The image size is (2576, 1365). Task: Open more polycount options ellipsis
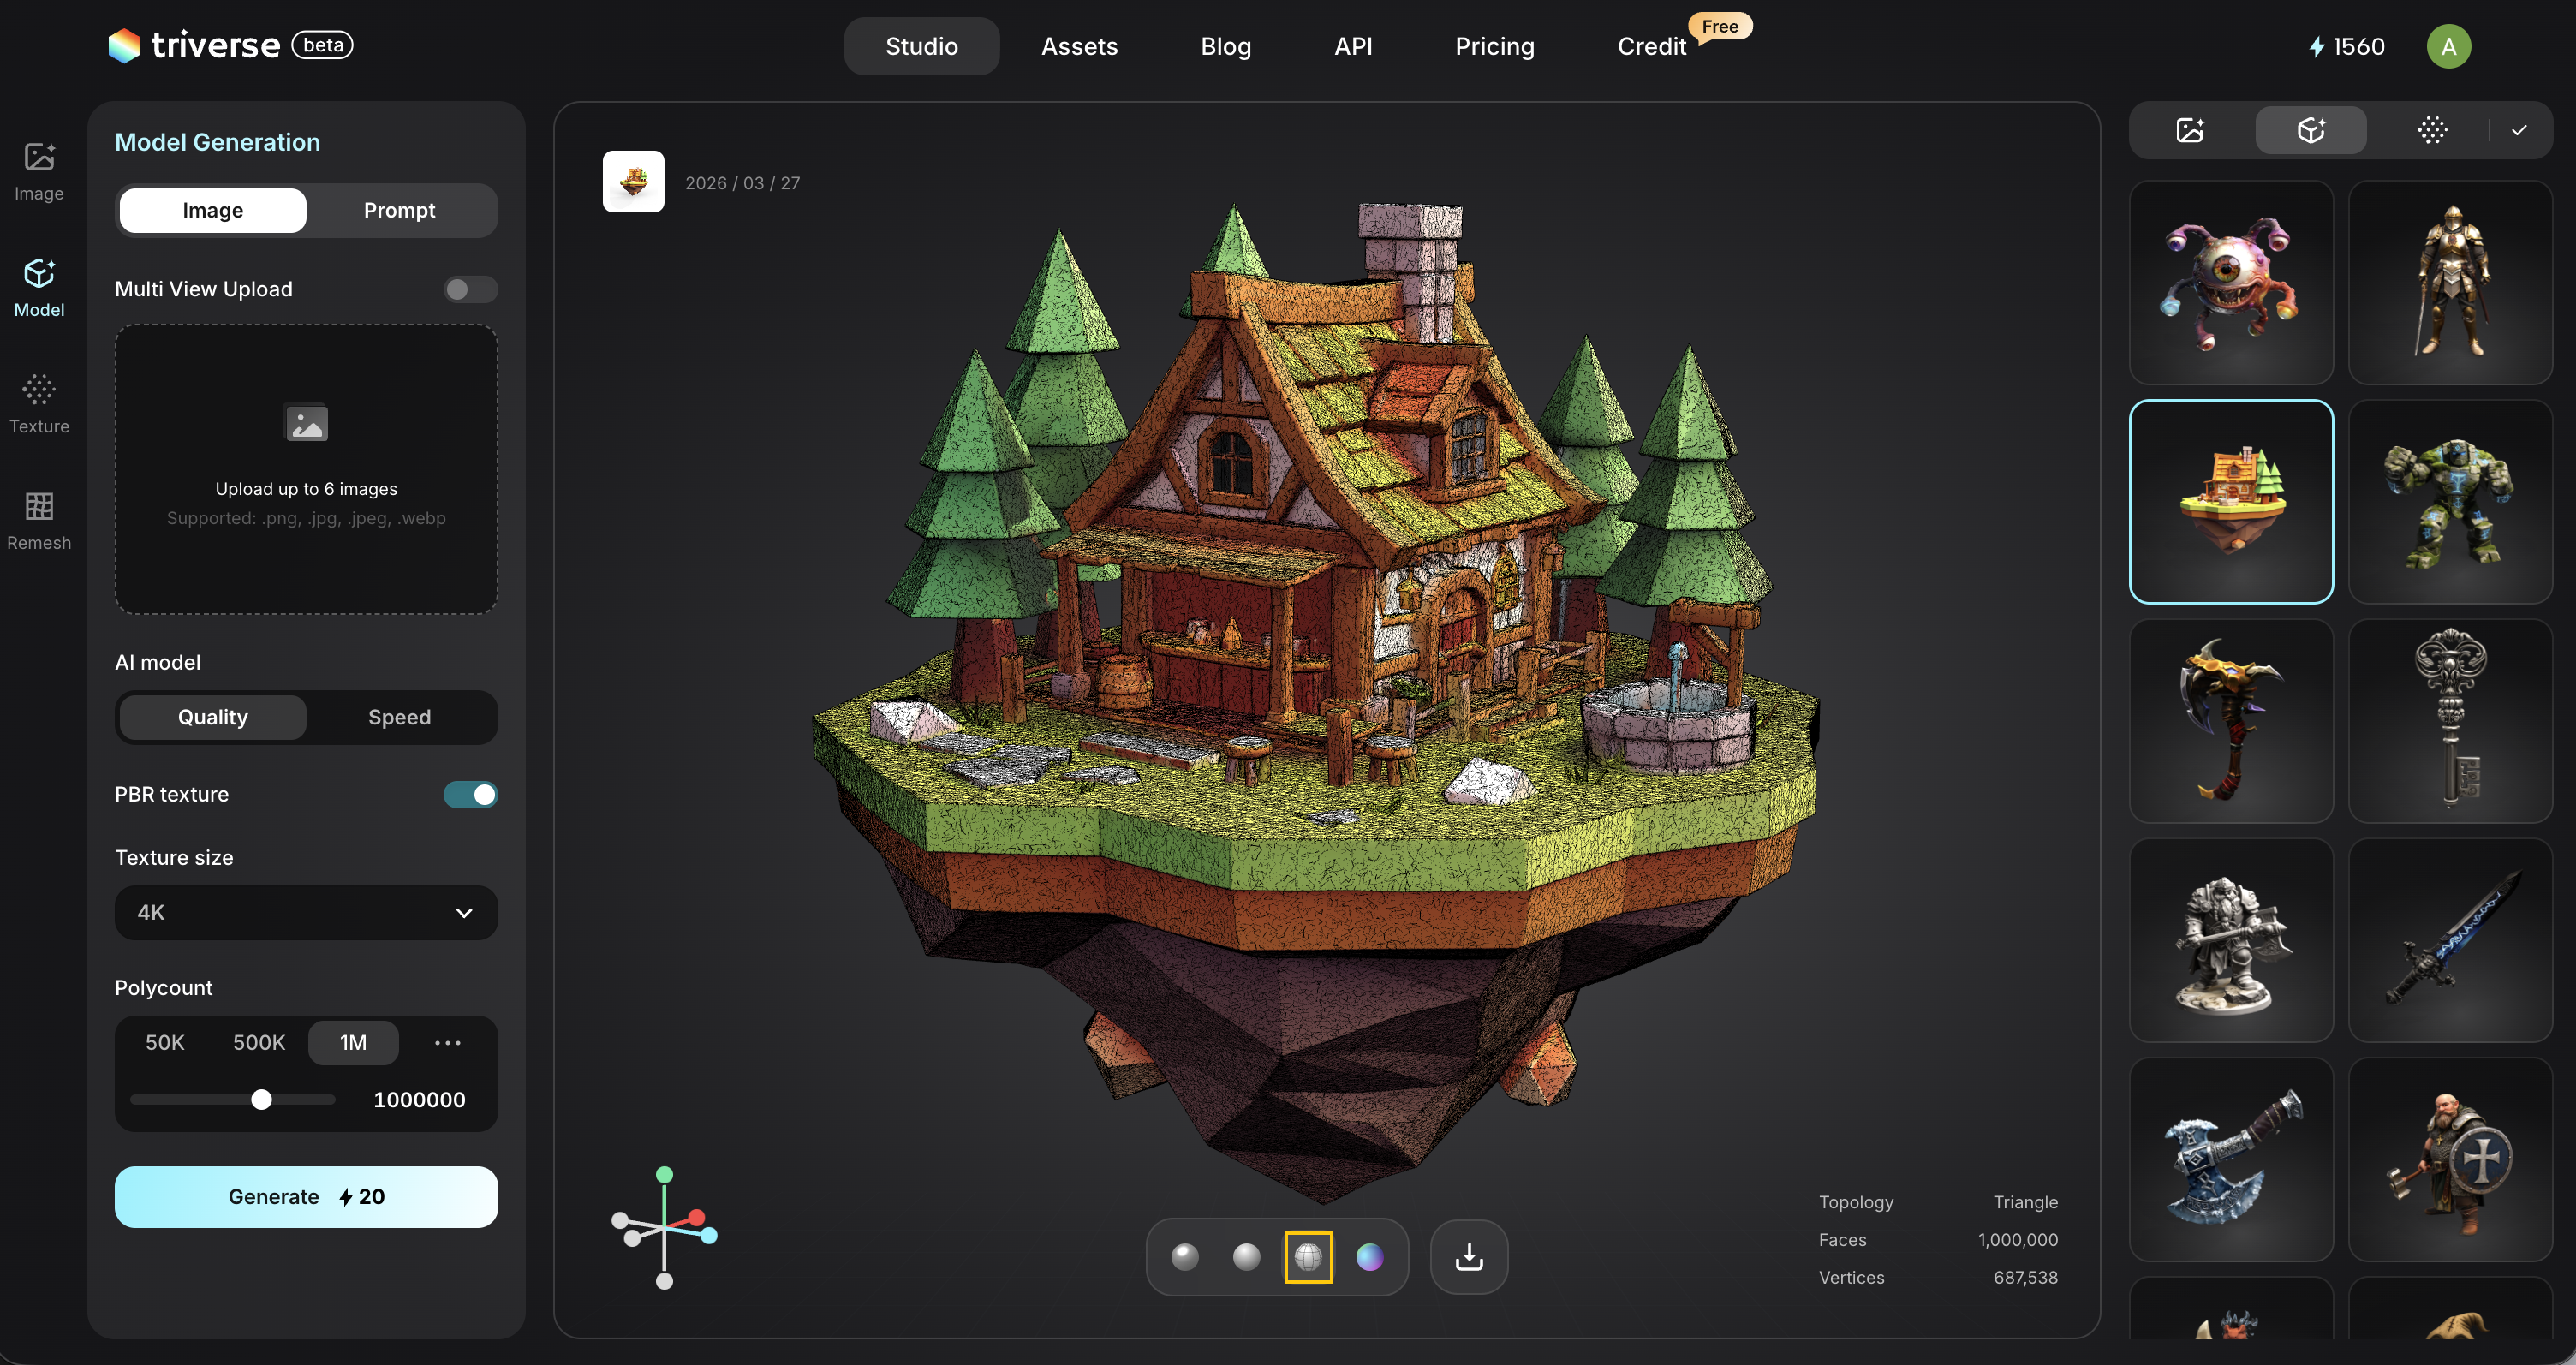click(x=447, y=1042)
